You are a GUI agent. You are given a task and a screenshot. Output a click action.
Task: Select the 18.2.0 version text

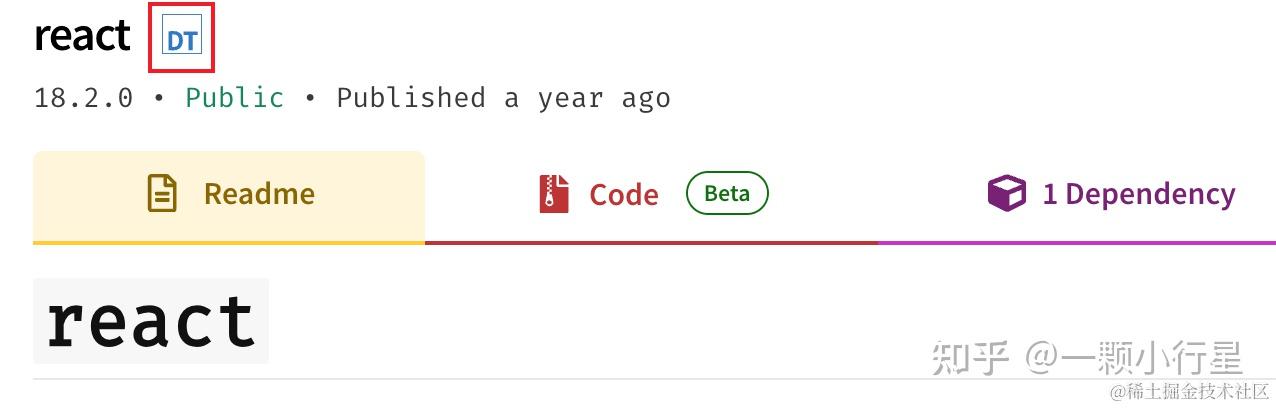[x=83, y=98]
